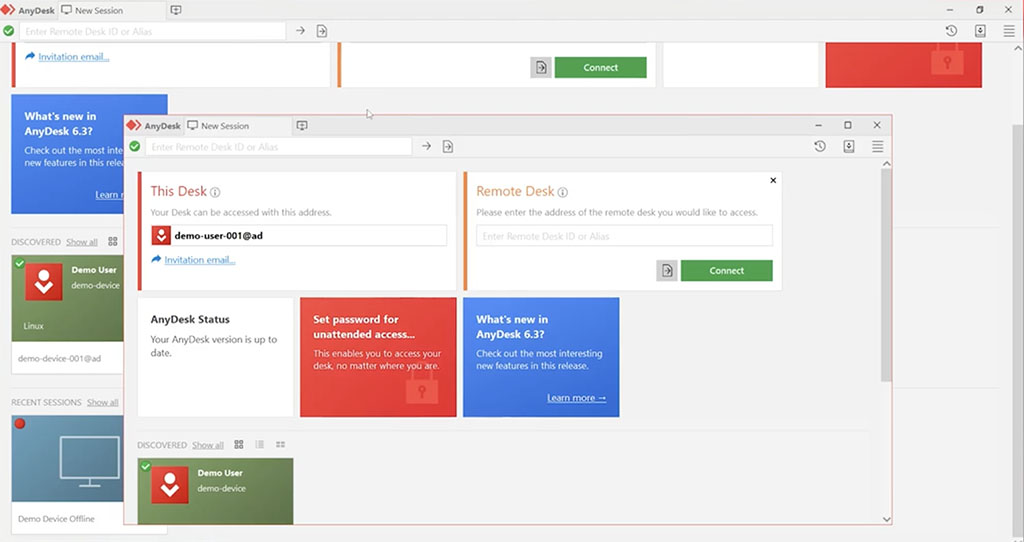This screenshot has height=542, width=1024.
Task: Click the green status check icon in the front window
Action: click(135, 146)
